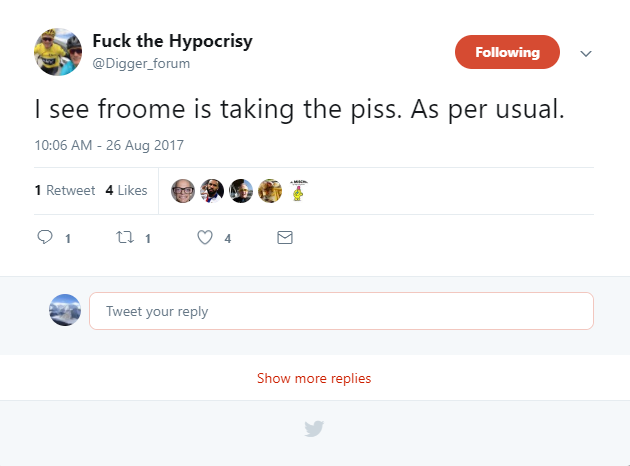
Task: Toggle the red Following button
Action: tap(507, 53)
